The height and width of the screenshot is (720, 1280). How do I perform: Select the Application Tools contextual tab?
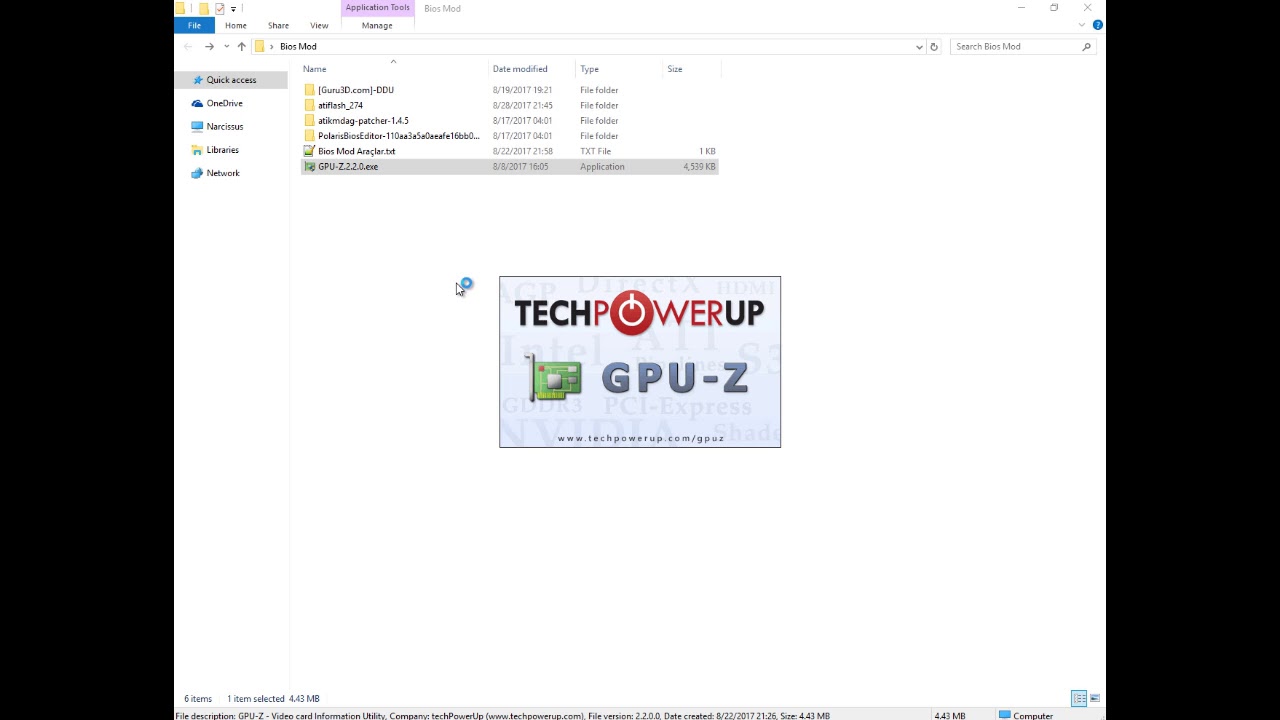click(x=377, y=8)
